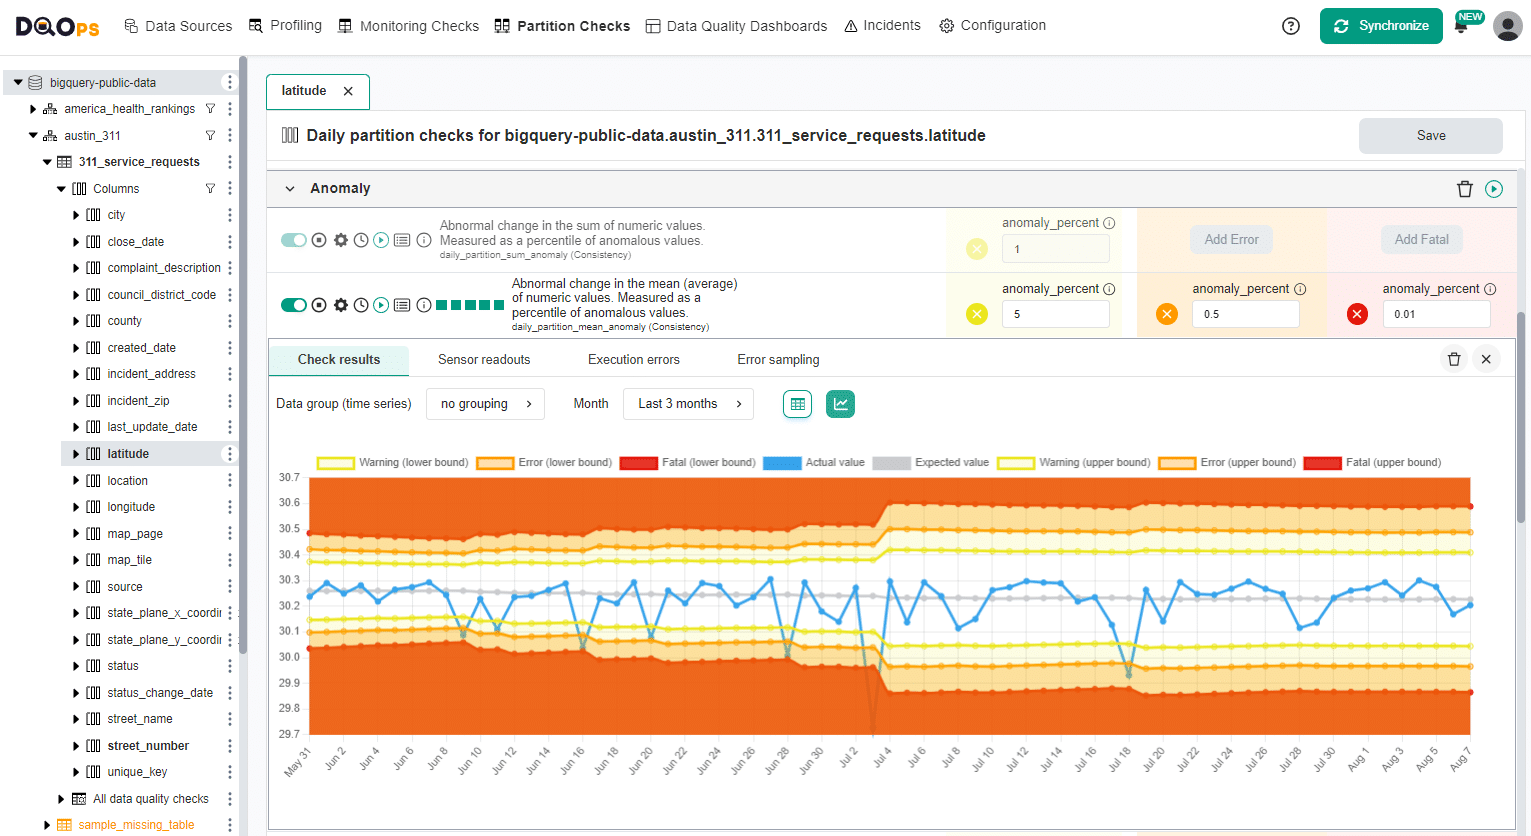The image size is (1531, 836).
Task: Show info for mean warning anomaly_percent
Action: [x=1109, y=289]
